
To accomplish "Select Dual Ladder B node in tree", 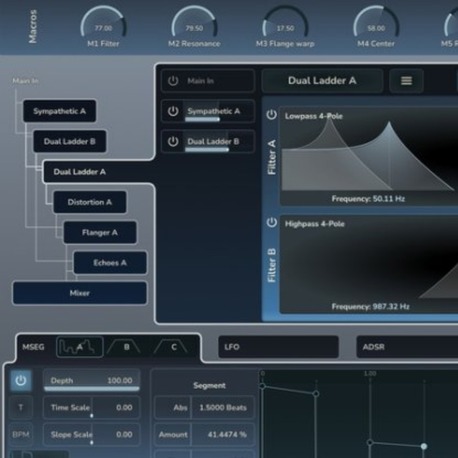I will 70,141.
